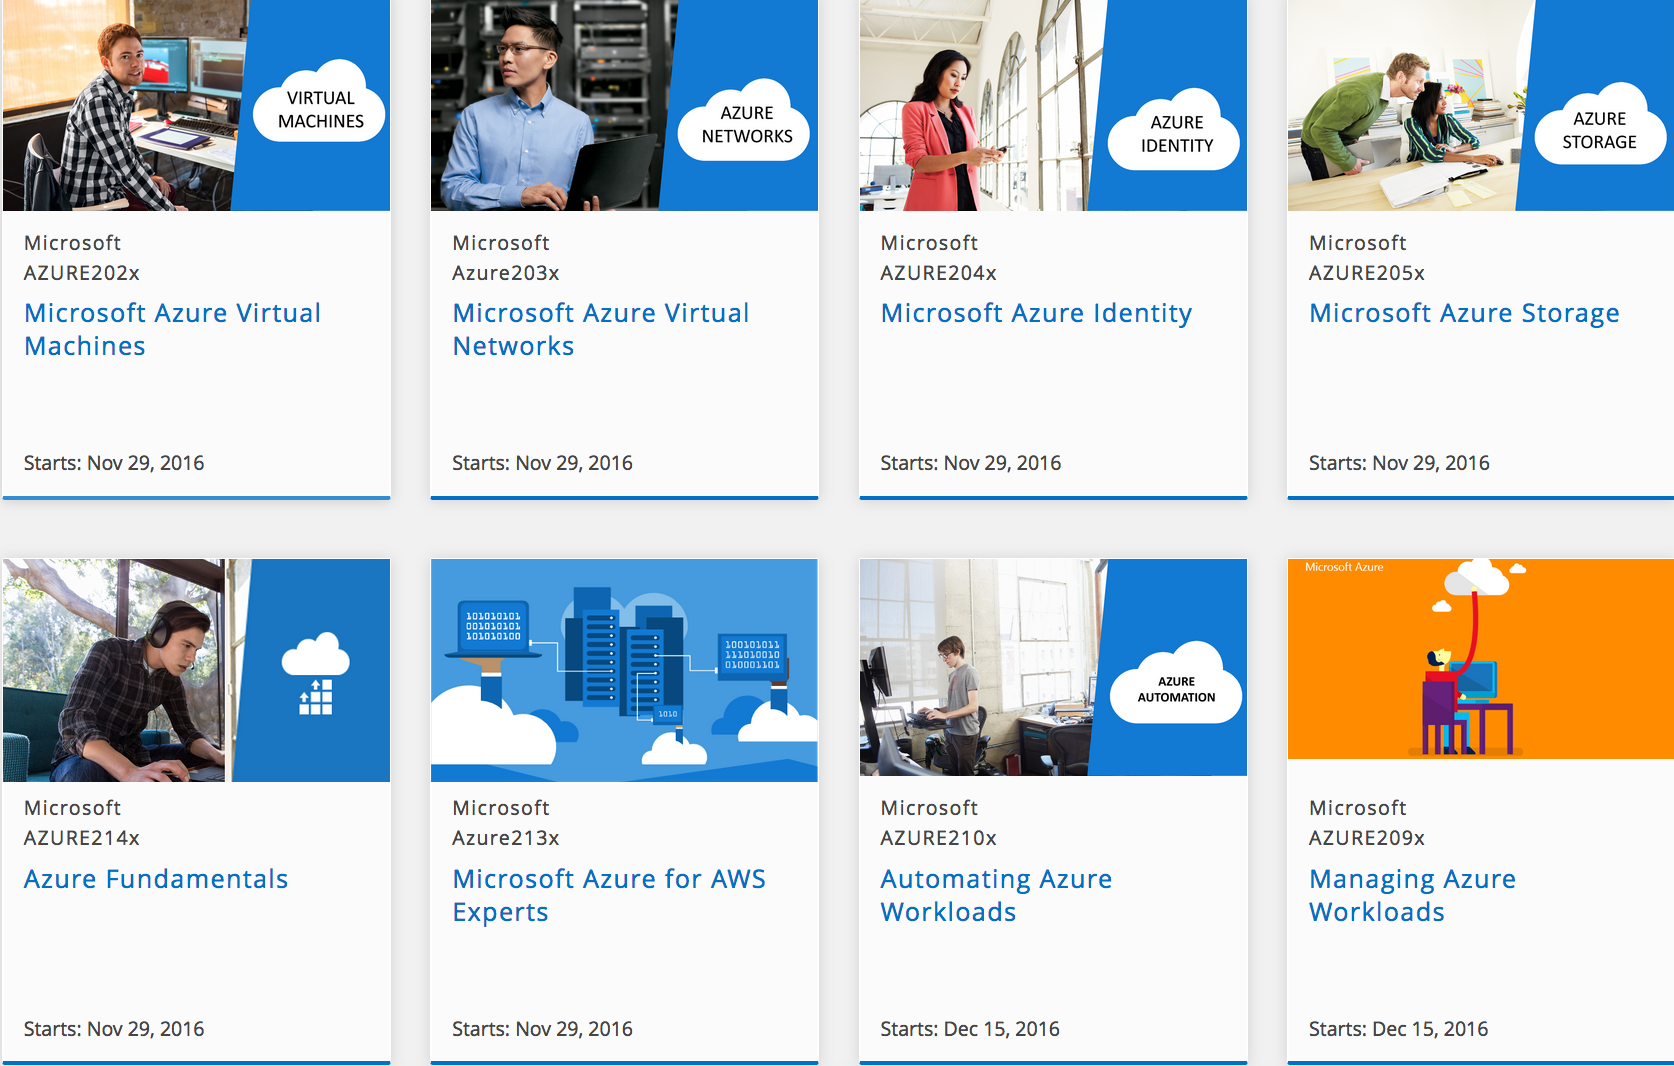Image resolution: width=1674 pixels, height=1066 pixels.
Task: Click 'Starts: Dec 15, 2016' on Managing Azure Workloads
Action: tap(1399, 1029)
